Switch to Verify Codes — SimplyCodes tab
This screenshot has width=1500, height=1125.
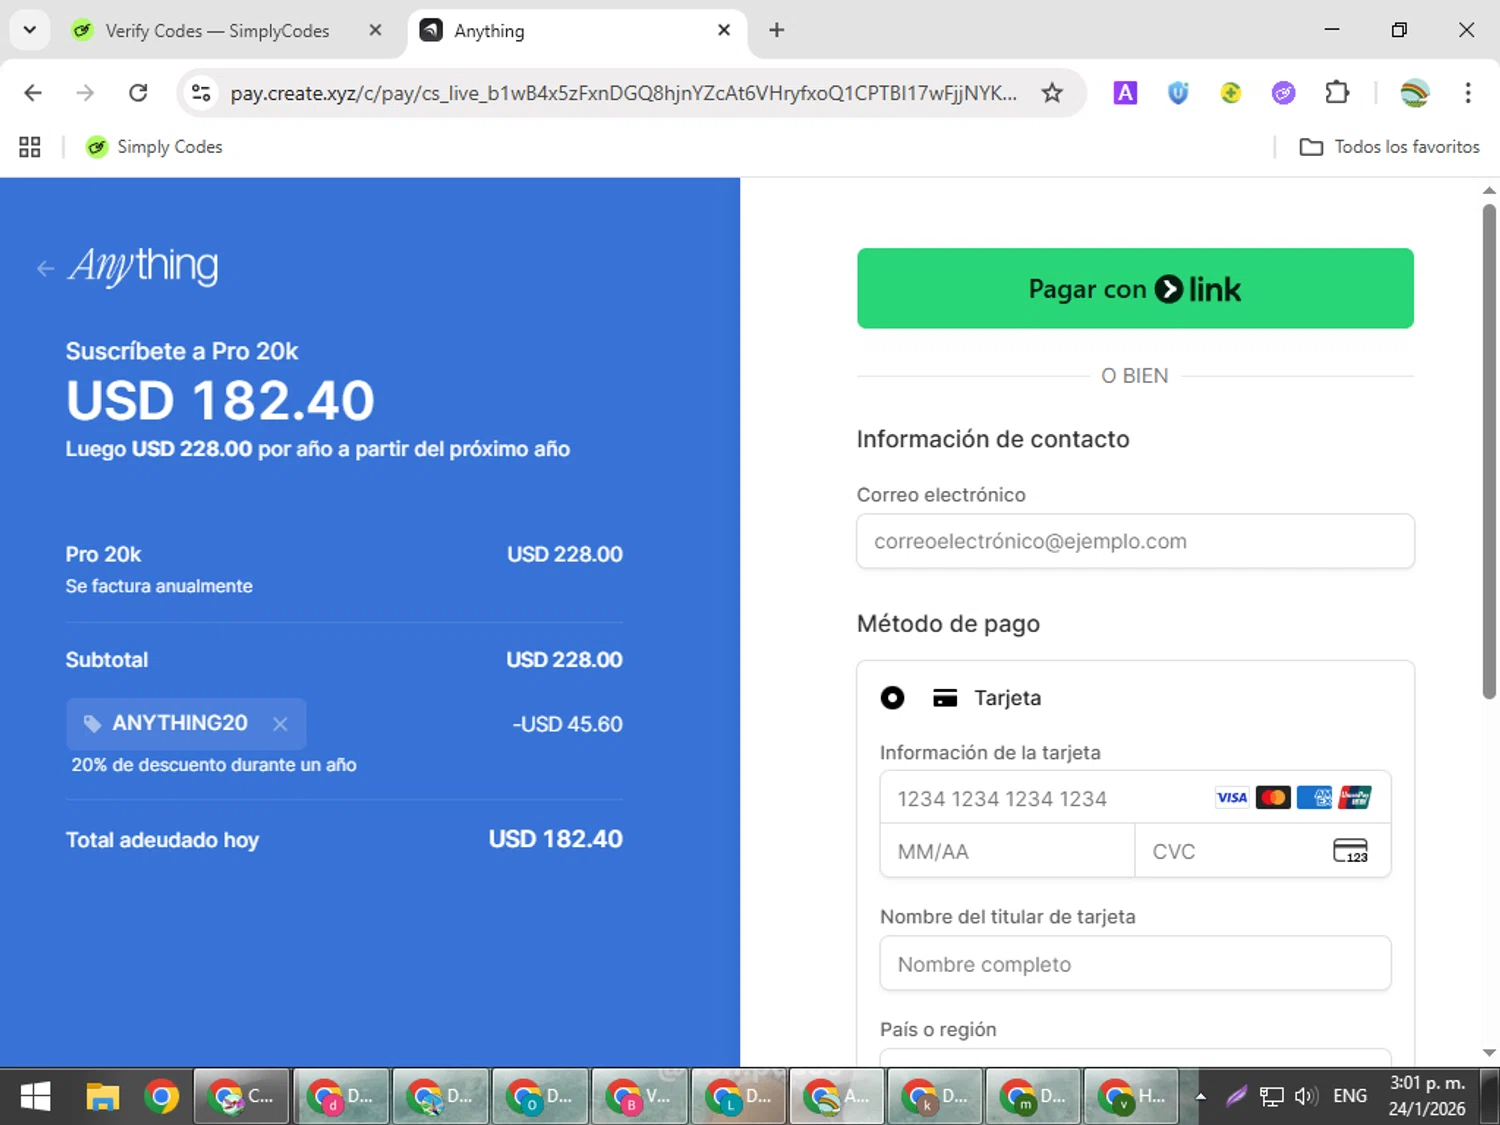coord(217,31)
